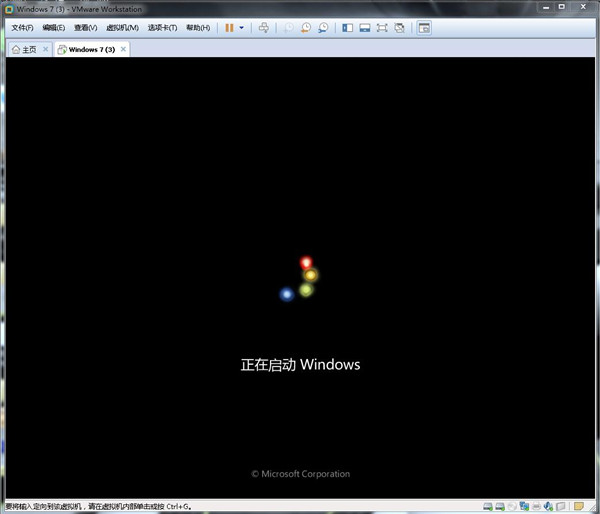The image size is (600, 514).
Task: Minimize the VMware Workstation window
Action: pos(546,7)
